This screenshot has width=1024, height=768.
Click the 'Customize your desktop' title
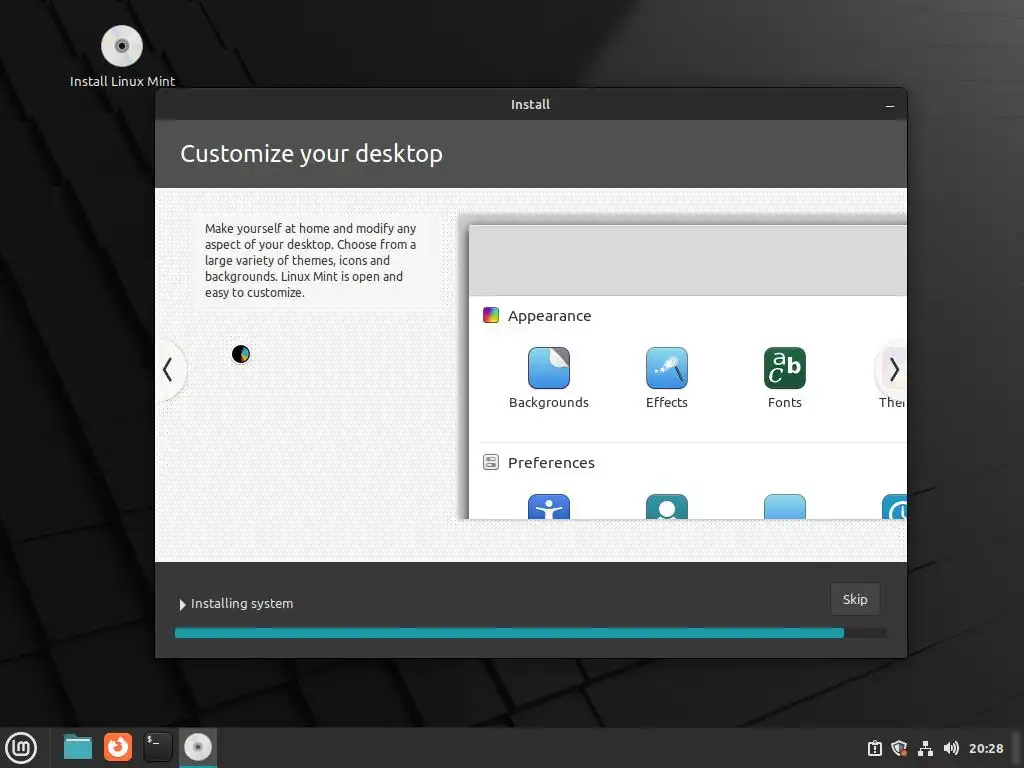point(312,154)
